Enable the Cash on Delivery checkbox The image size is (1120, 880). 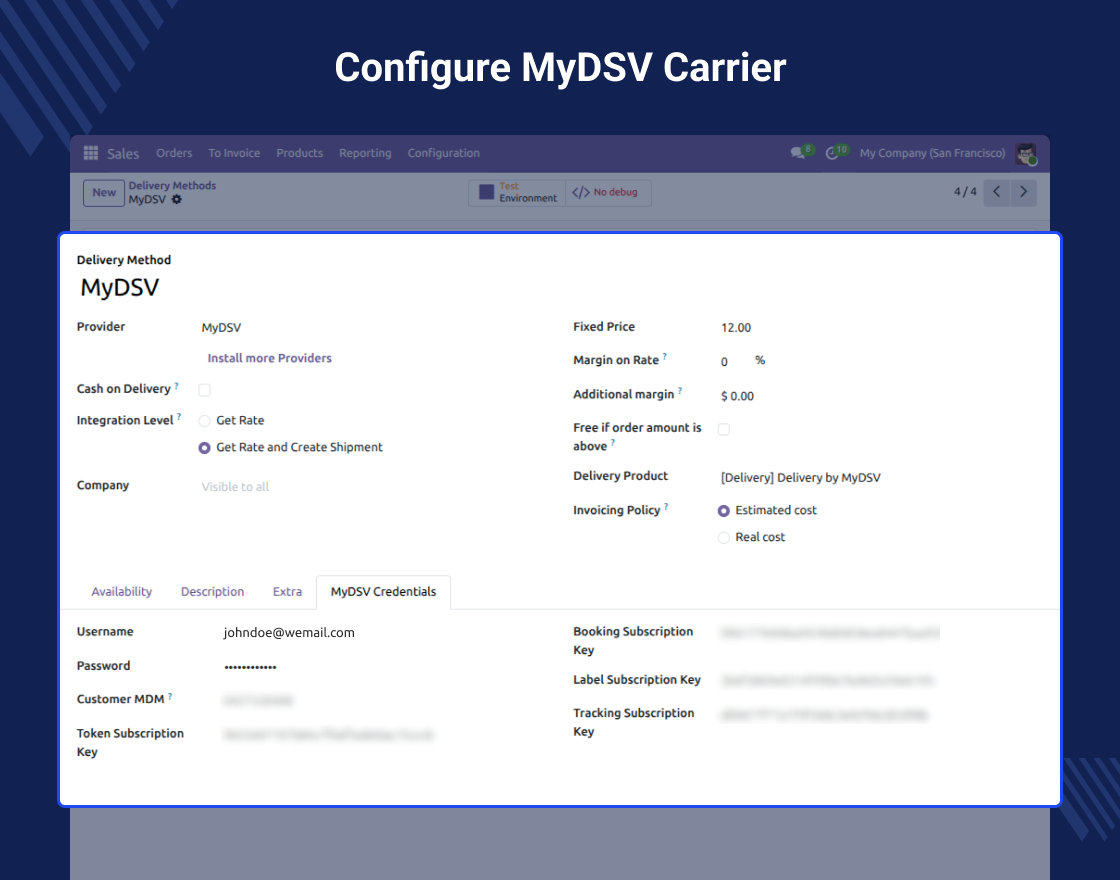[204, 390]
